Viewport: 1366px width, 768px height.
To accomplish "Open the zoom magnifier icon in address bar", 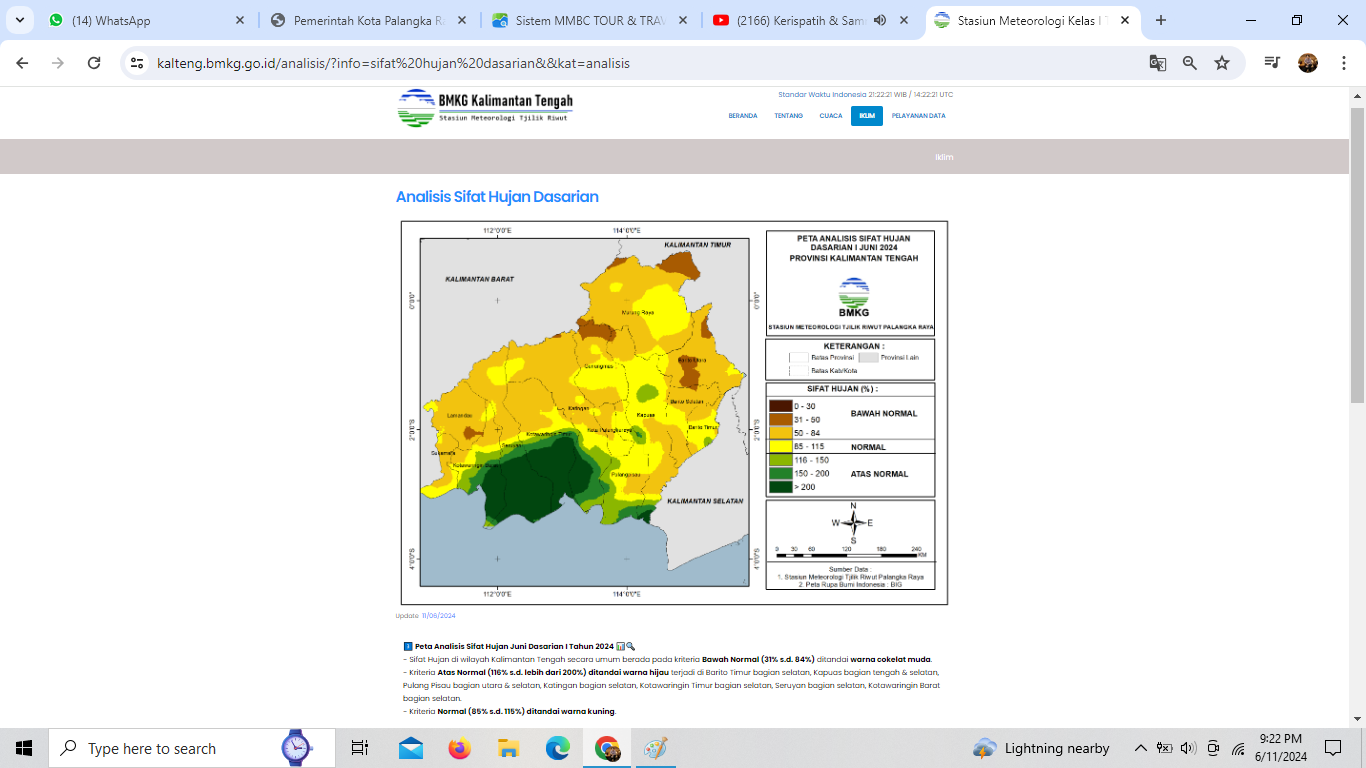I will (1190, 63).
